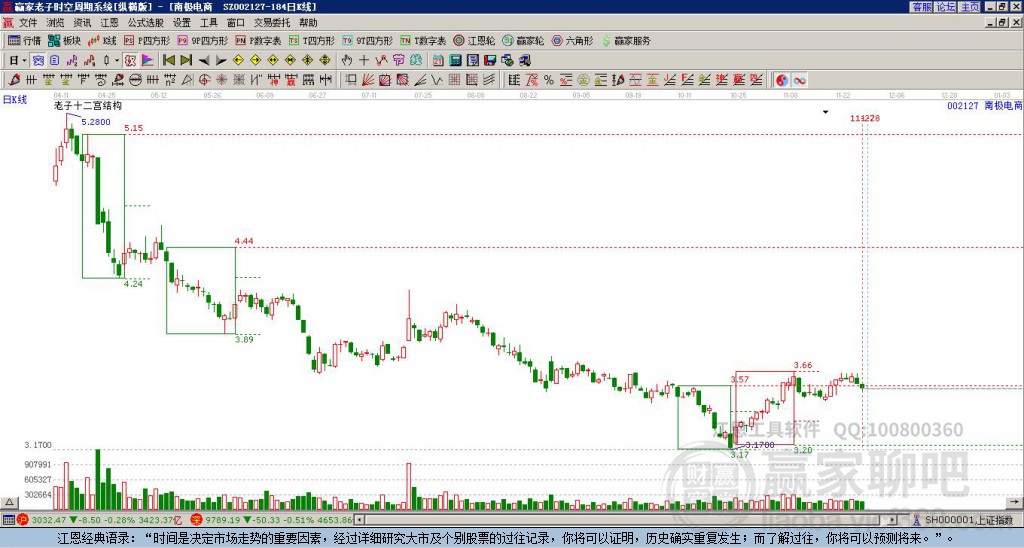Screen dimensions: 1024x548
Task: Click the 论坛 forum link
Action: [945, 7]
